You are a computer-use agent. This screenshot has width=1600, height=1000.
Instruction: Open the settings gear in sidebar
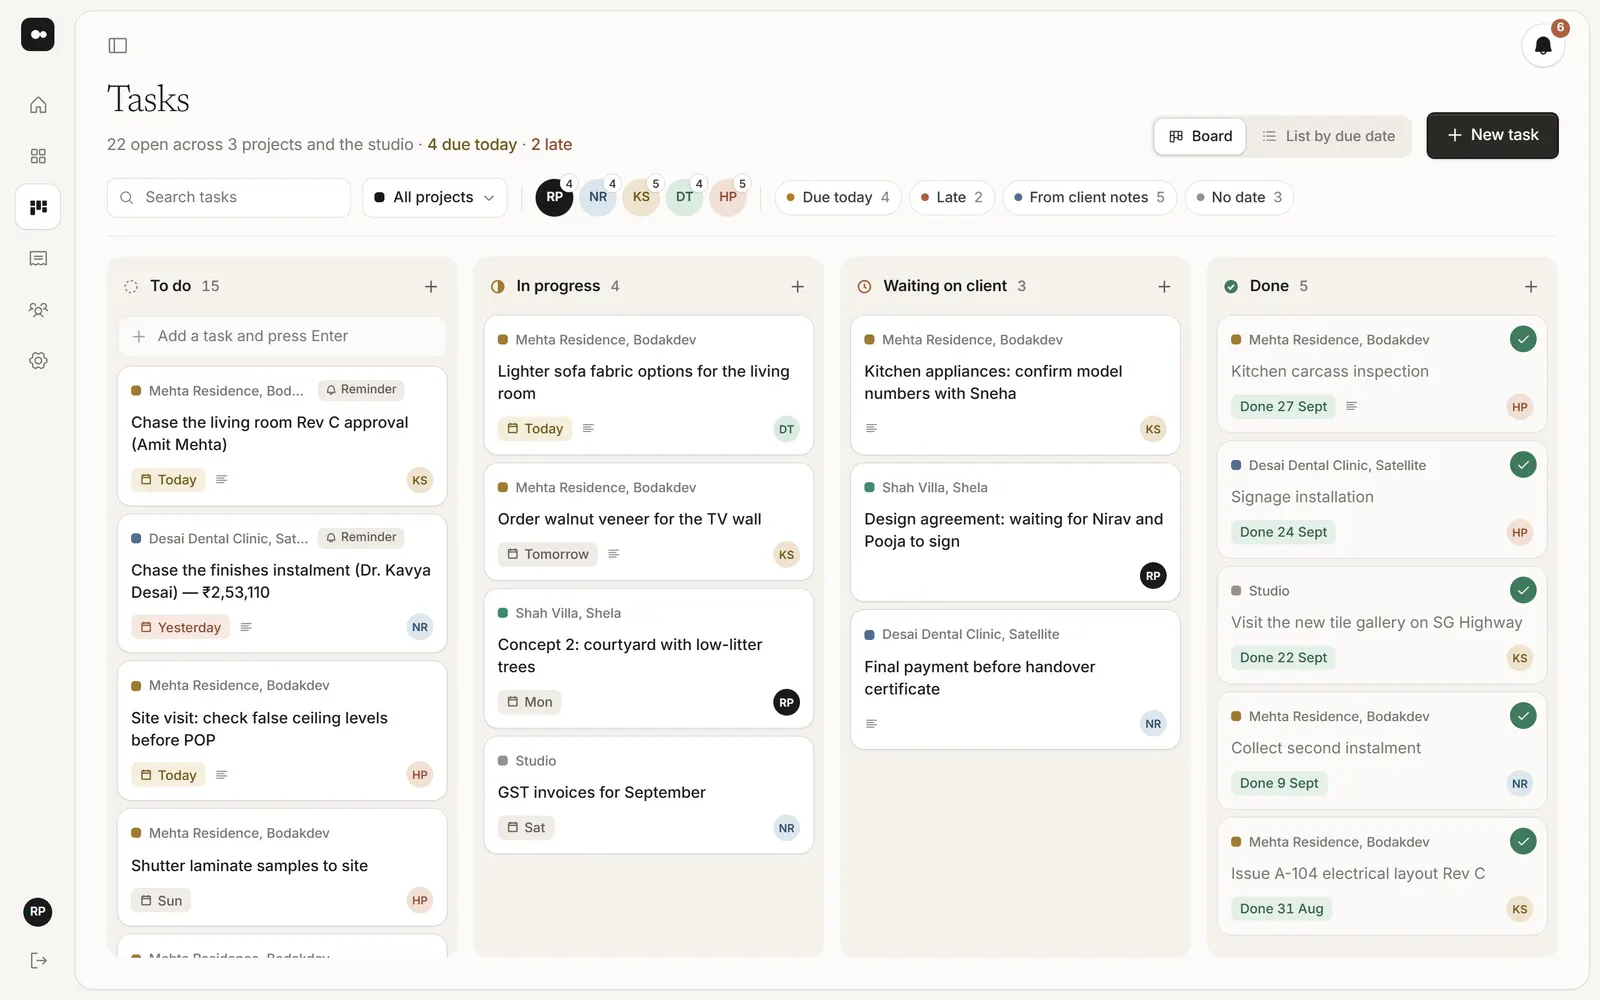tap(38, 361)
